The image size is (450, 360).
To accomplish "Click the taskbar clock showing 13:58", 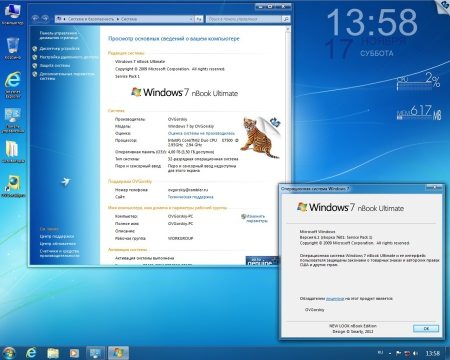I will [433, 353].
